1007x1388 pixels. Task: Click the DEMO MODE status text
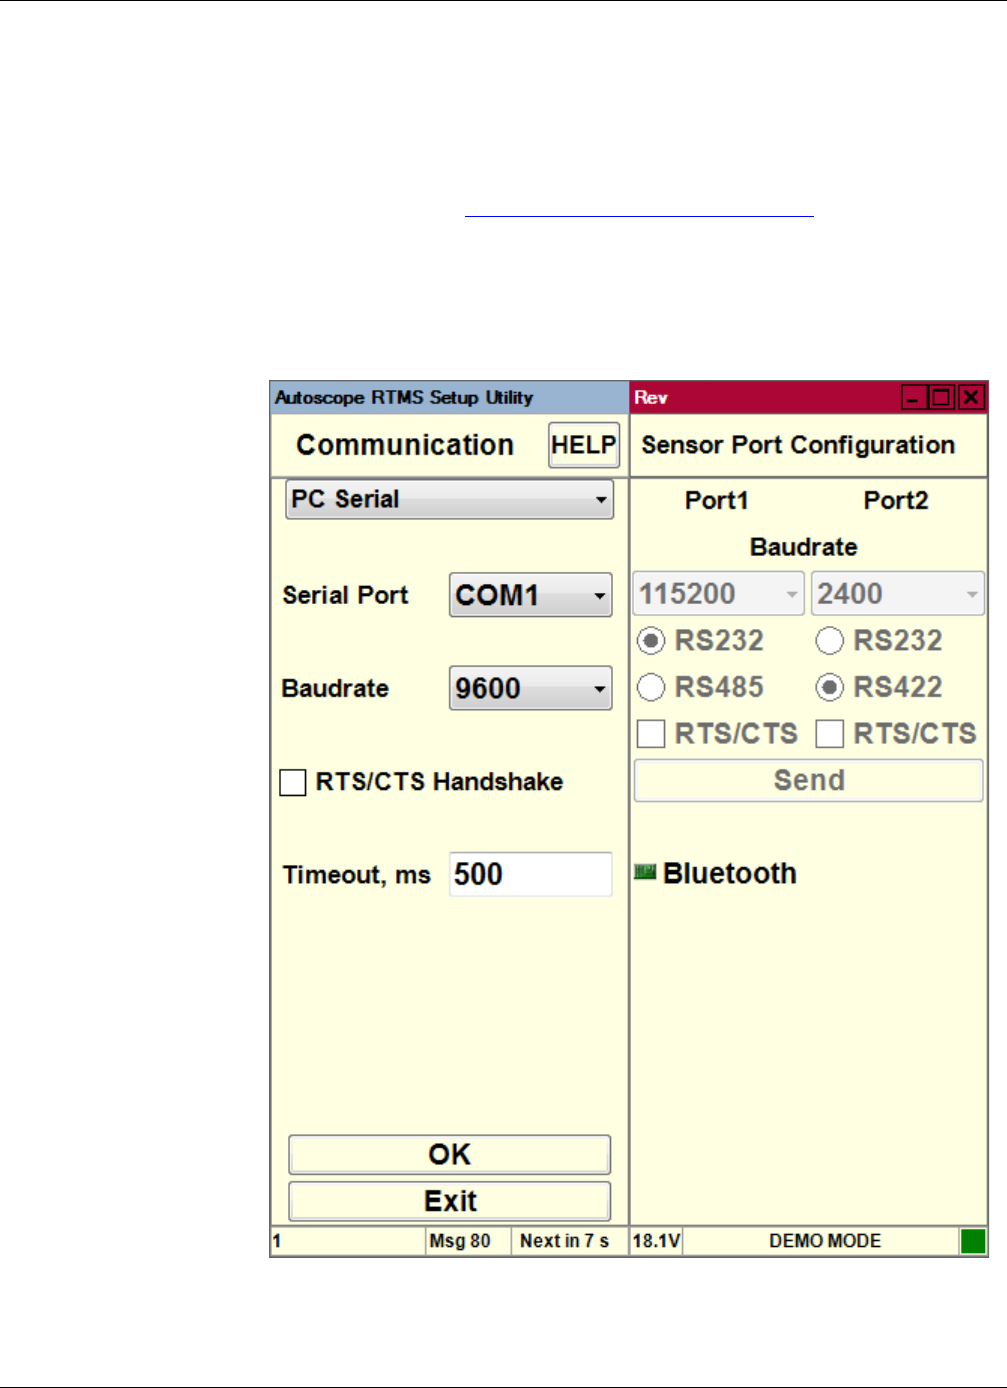(x=825, y=1241)
